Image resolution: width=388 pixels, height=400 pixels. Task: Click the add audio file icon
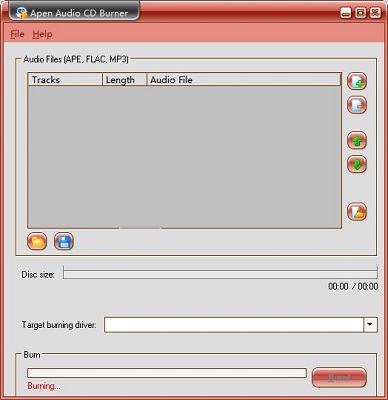pyautogui.click(x=357, y=81)
